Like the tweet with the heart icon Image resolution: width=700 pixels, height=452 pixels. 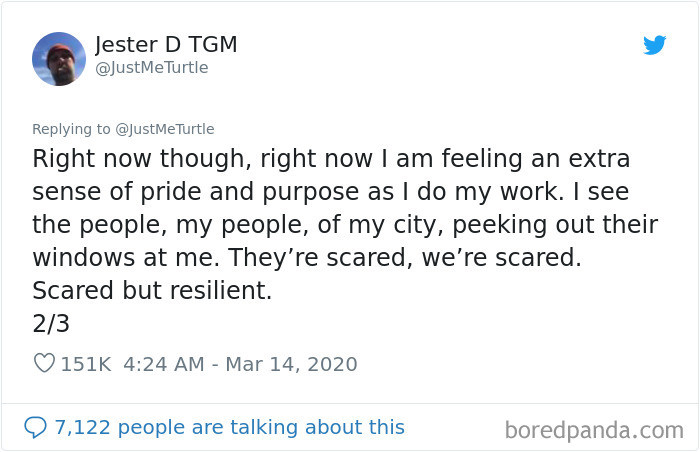tap(44, 363)
